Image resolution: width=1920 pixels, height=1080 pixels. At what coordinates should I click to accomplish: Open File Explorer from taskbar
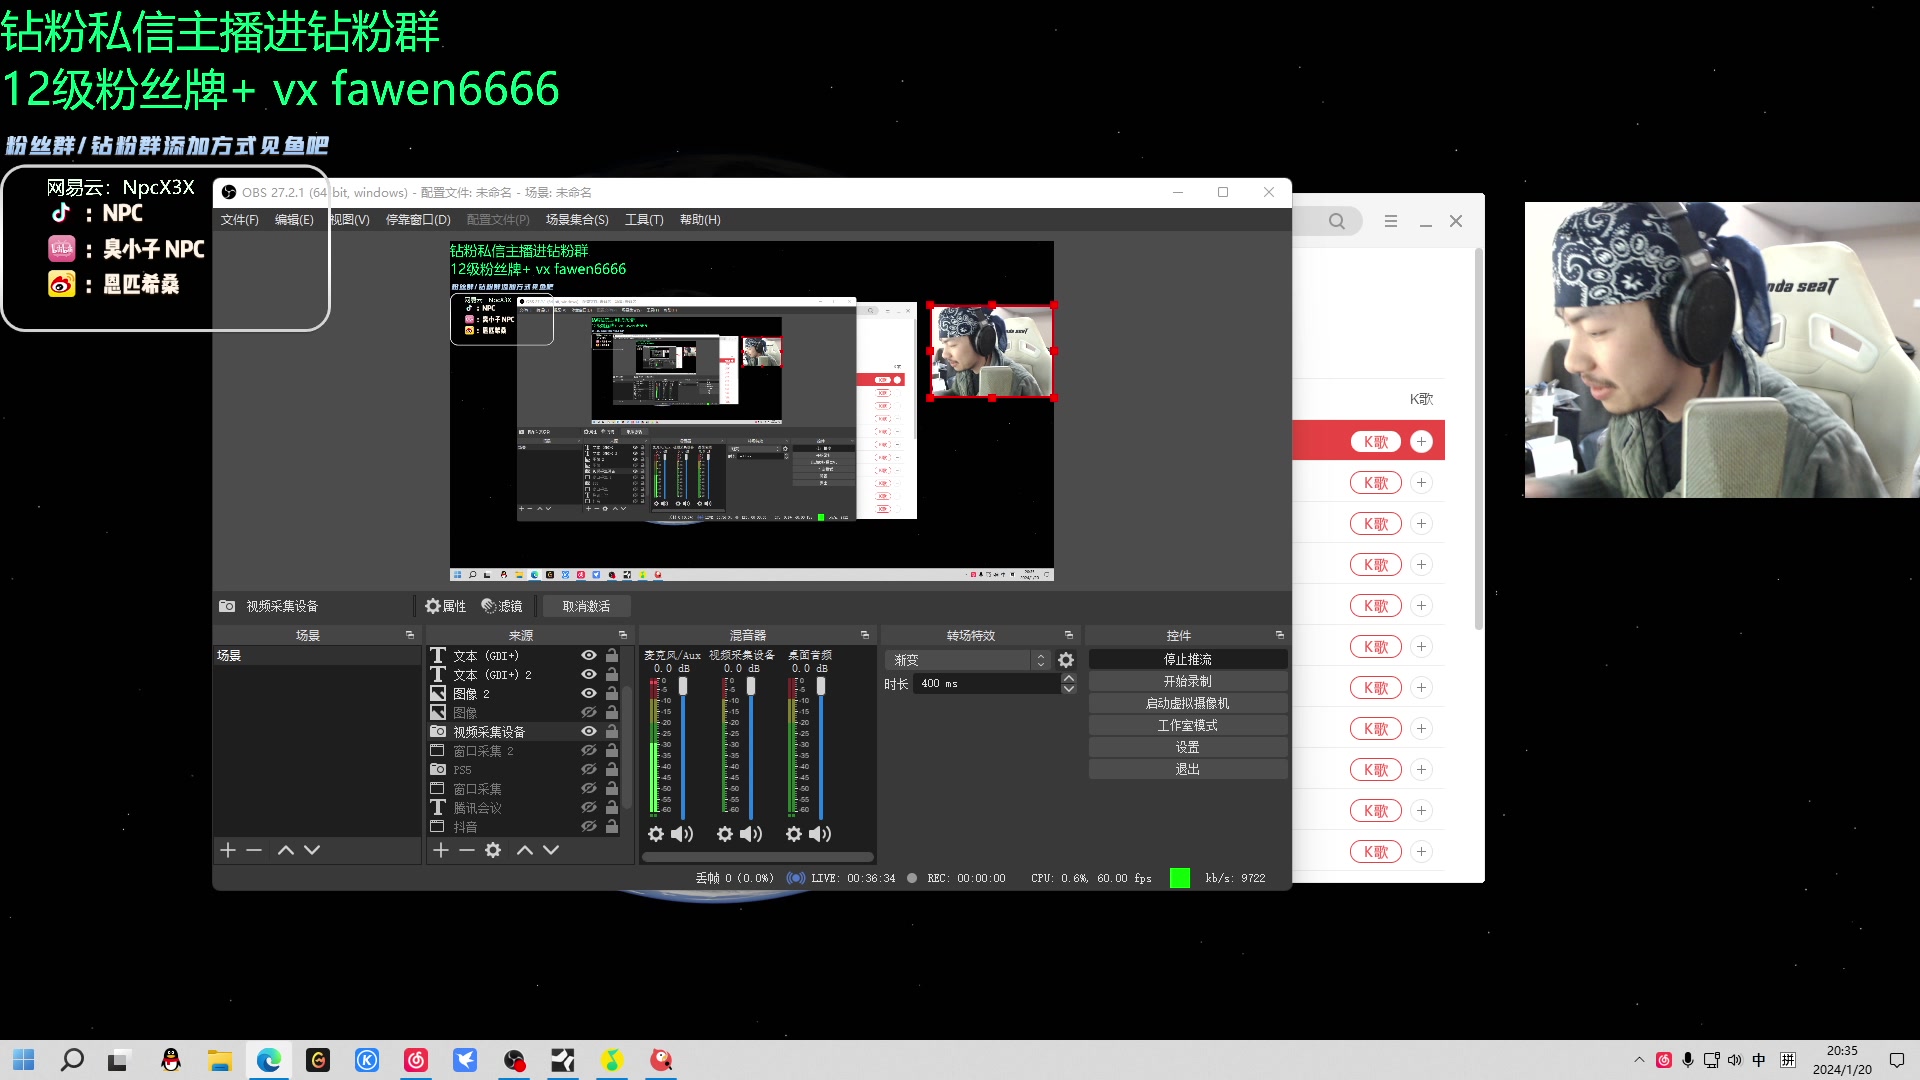(x=220, y=1060)
